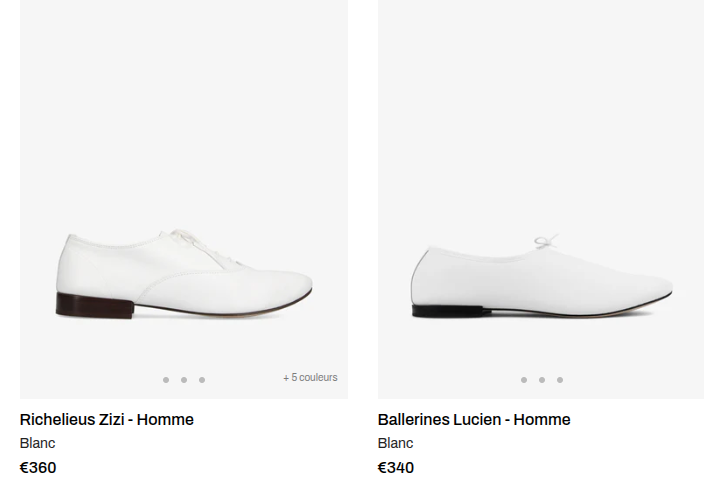Viewport: 704px width, 481px height.
Task: Click the small bow on the Lucien ballerina
Action: click(x=546, y=243)
